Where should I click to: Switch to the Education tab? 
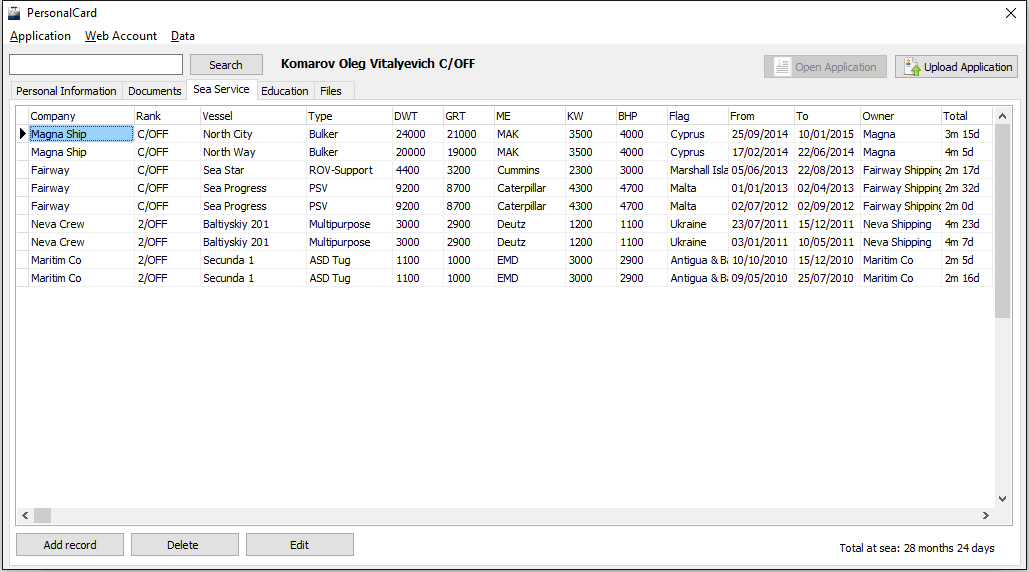click(285, 91)
